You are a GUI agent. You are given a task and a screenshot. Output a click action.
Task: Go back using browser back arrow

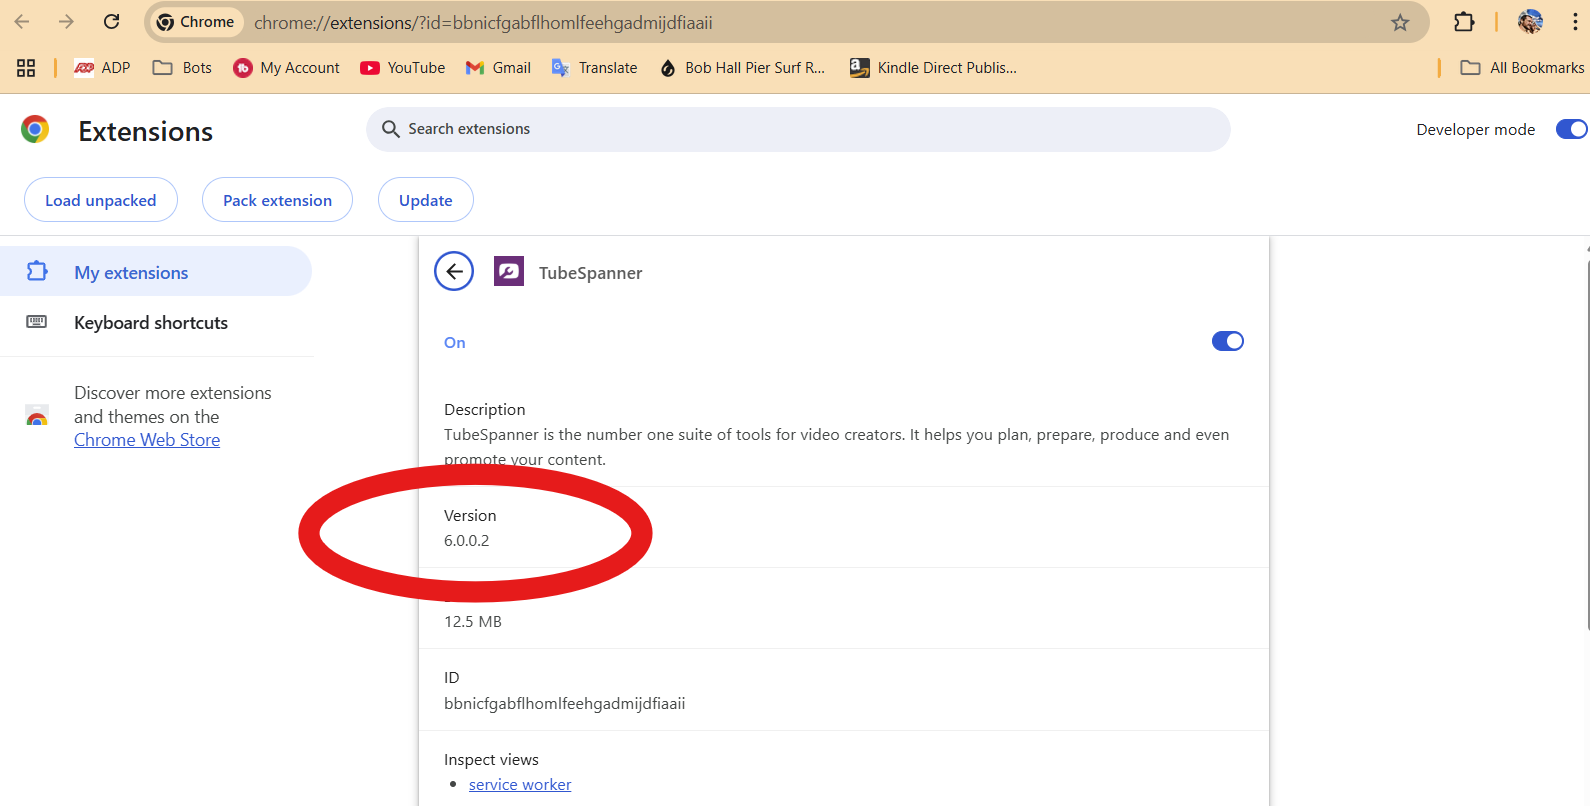pyautogui.click(x=22, y=22)
